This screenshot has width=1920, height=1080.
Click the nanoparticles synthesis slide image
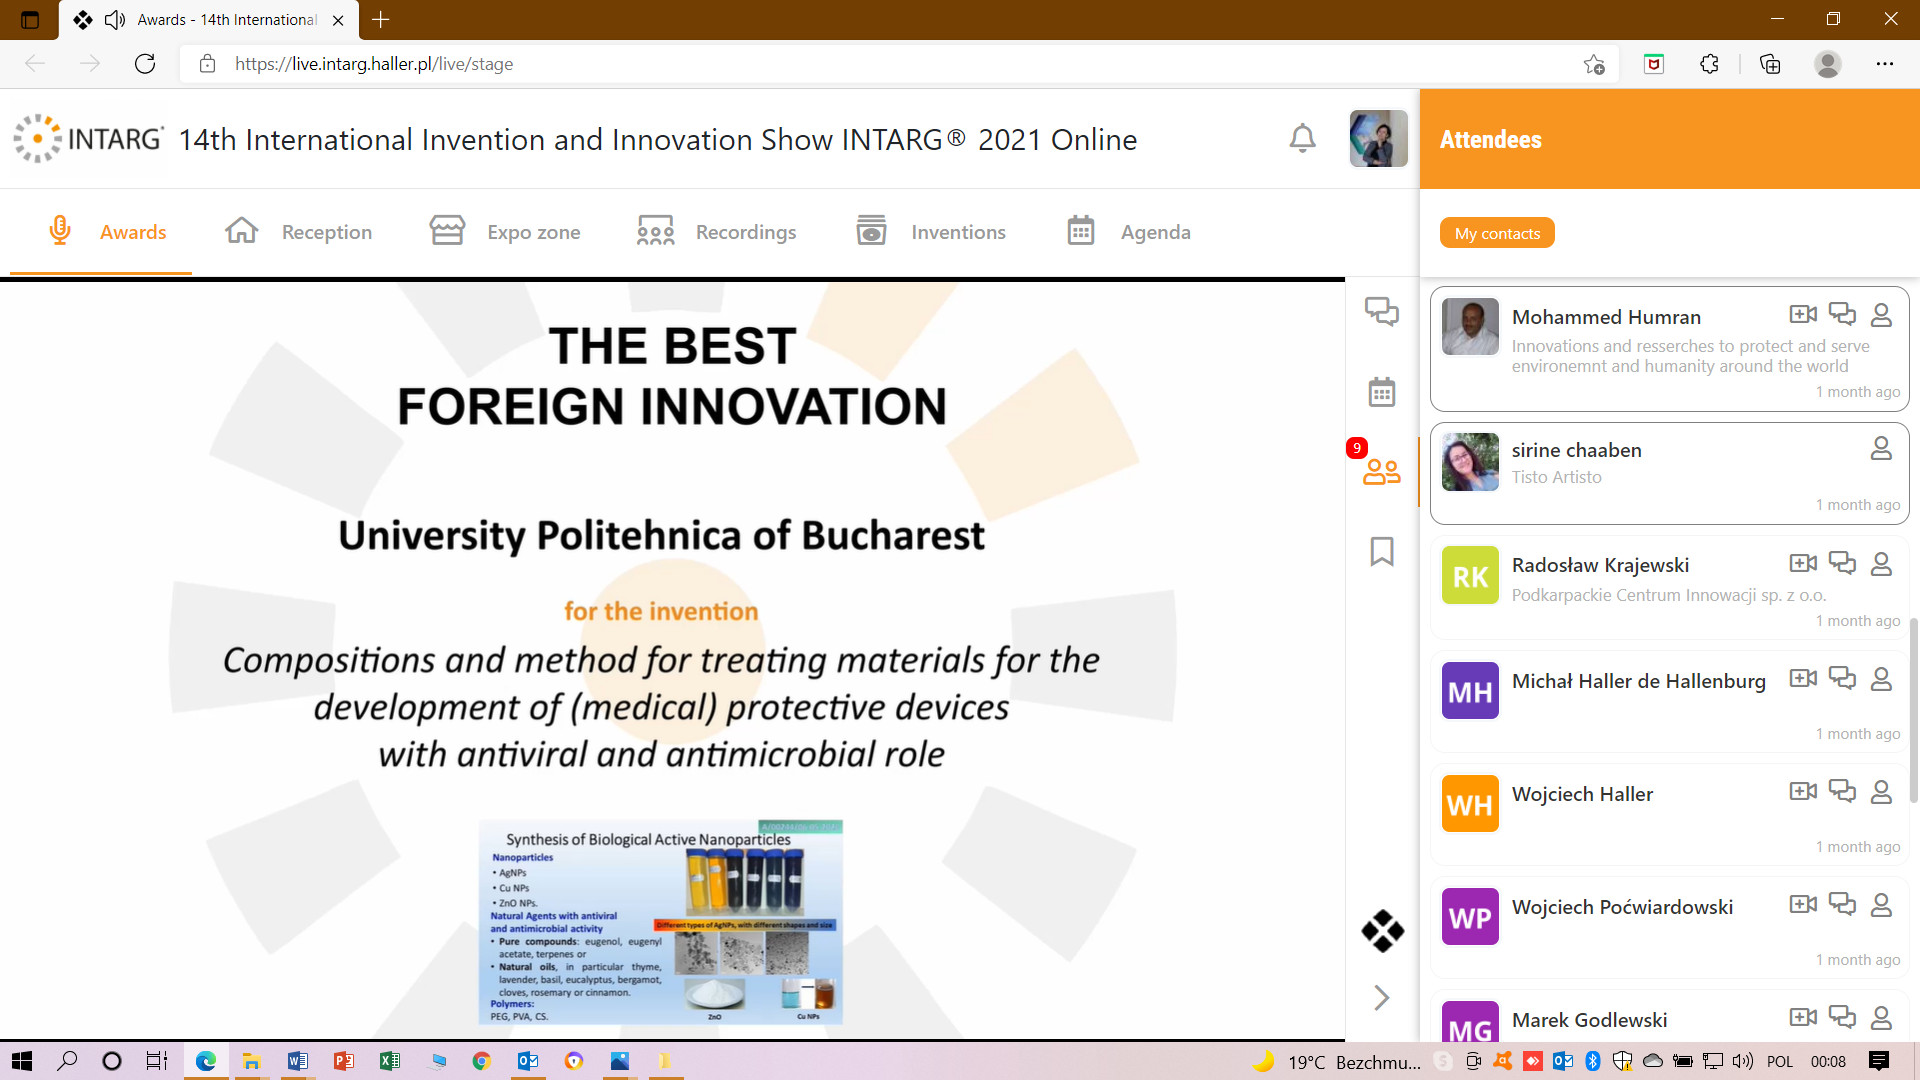[x=661, y=922]
